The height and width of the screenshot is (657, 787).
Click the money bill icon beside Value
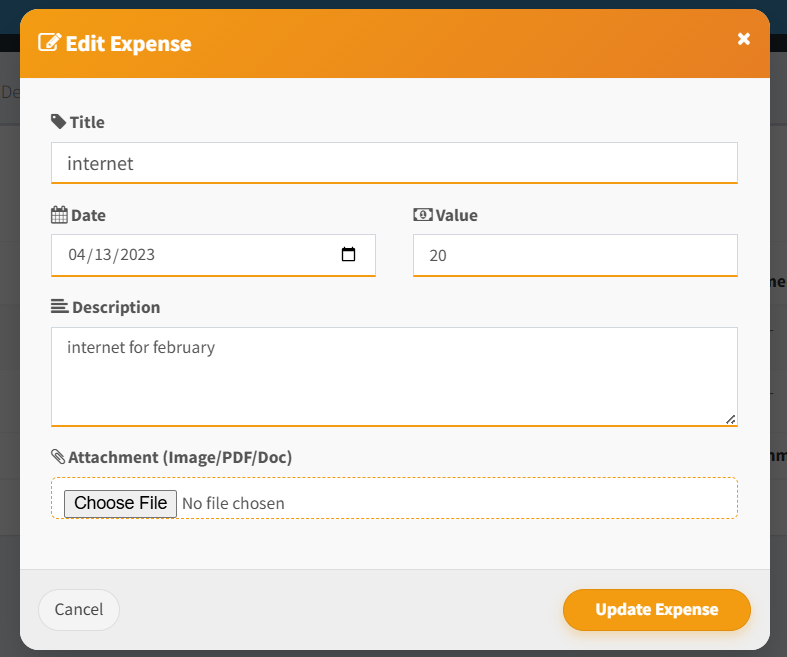click(423, 215)
